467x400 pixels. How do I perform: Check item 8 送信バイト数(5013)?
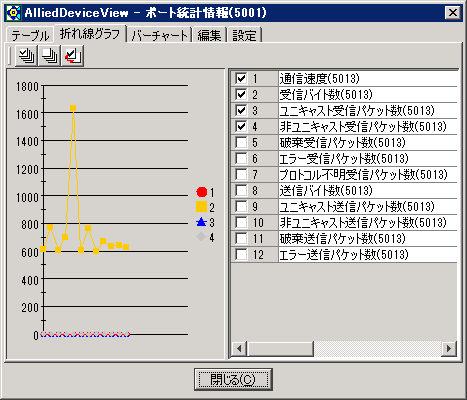(241, 190)
